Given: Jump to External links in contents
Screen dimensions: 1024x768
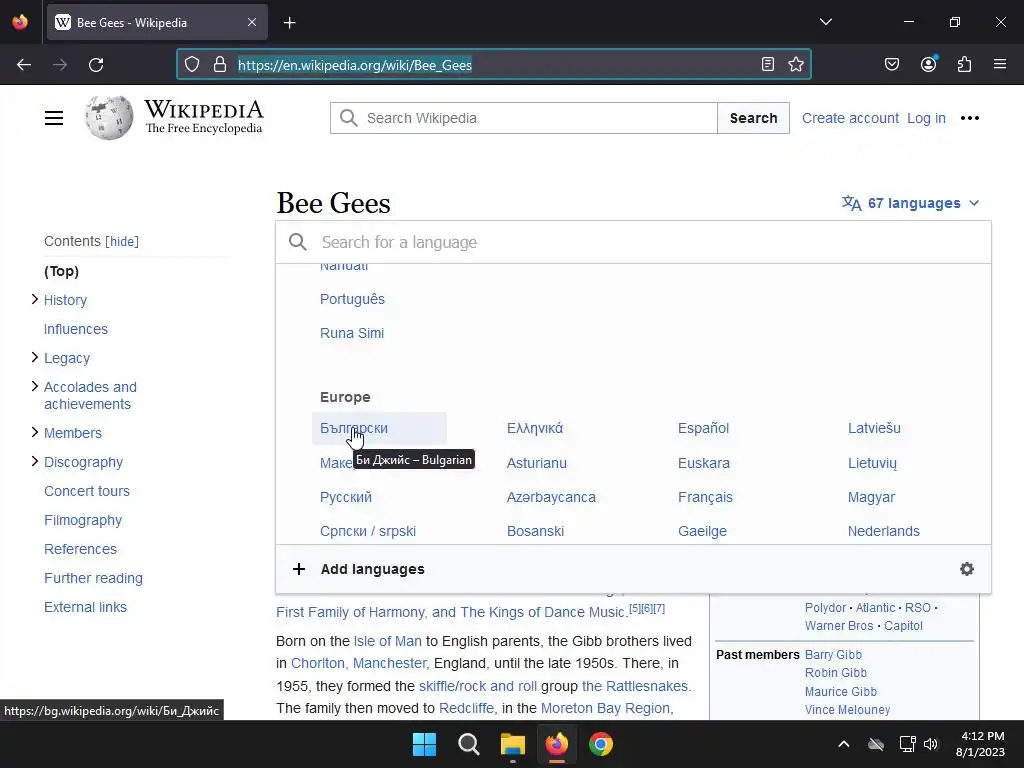Looking at the screenshot, I should coord(86,607).
